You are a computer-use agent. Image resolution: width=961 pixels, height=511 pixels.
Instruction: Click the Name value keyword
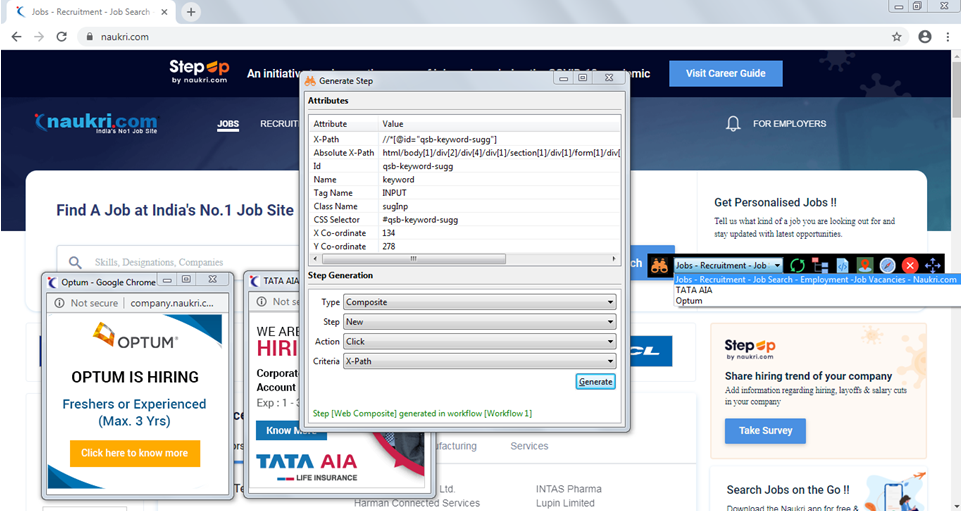pos(499,180)
